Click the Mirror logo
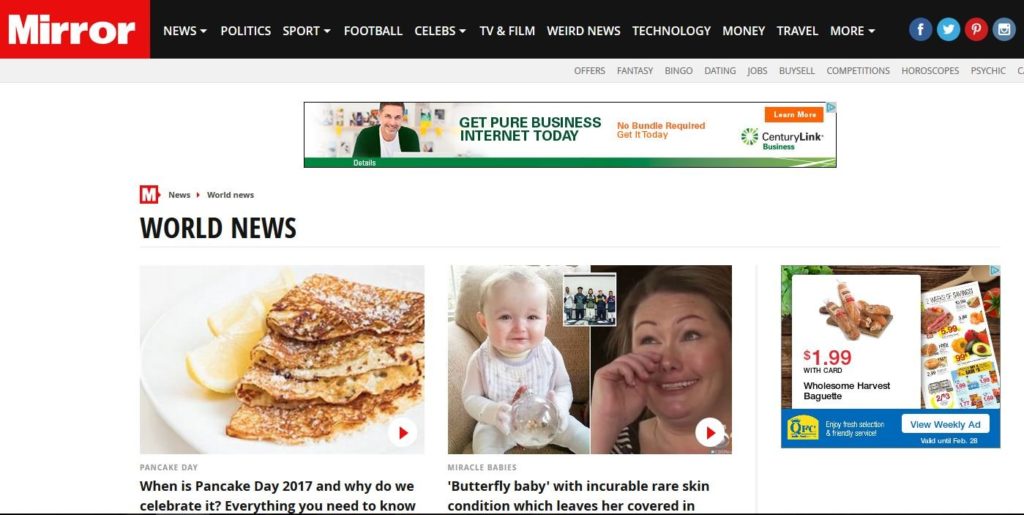The height and width of the screenshot is (515, 1024). coord(74,29)
